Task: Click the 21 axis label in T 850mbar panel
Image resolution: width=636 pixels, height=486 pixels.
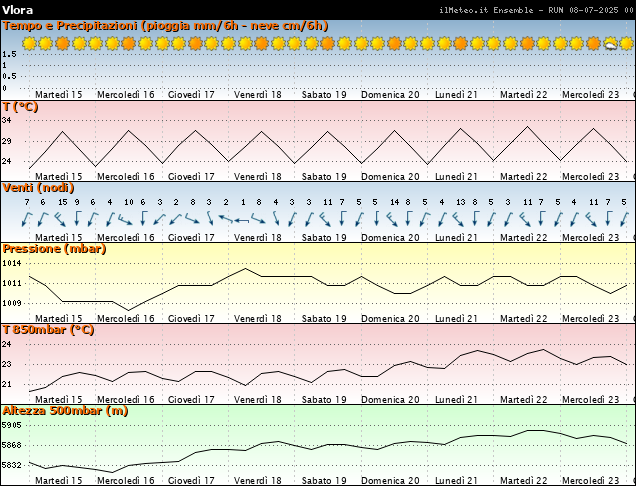Action: click(x=6, y=384)
